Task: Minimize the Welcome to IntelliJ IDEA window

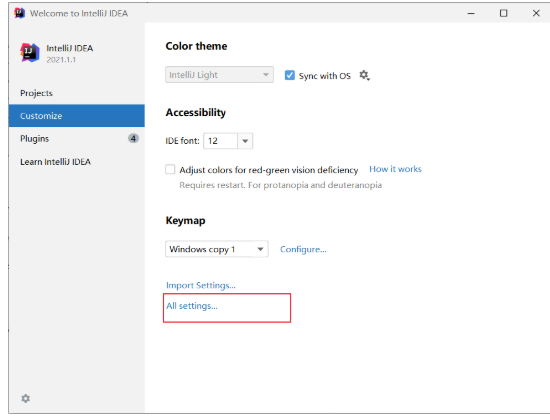Action: (x=471, y=13)
